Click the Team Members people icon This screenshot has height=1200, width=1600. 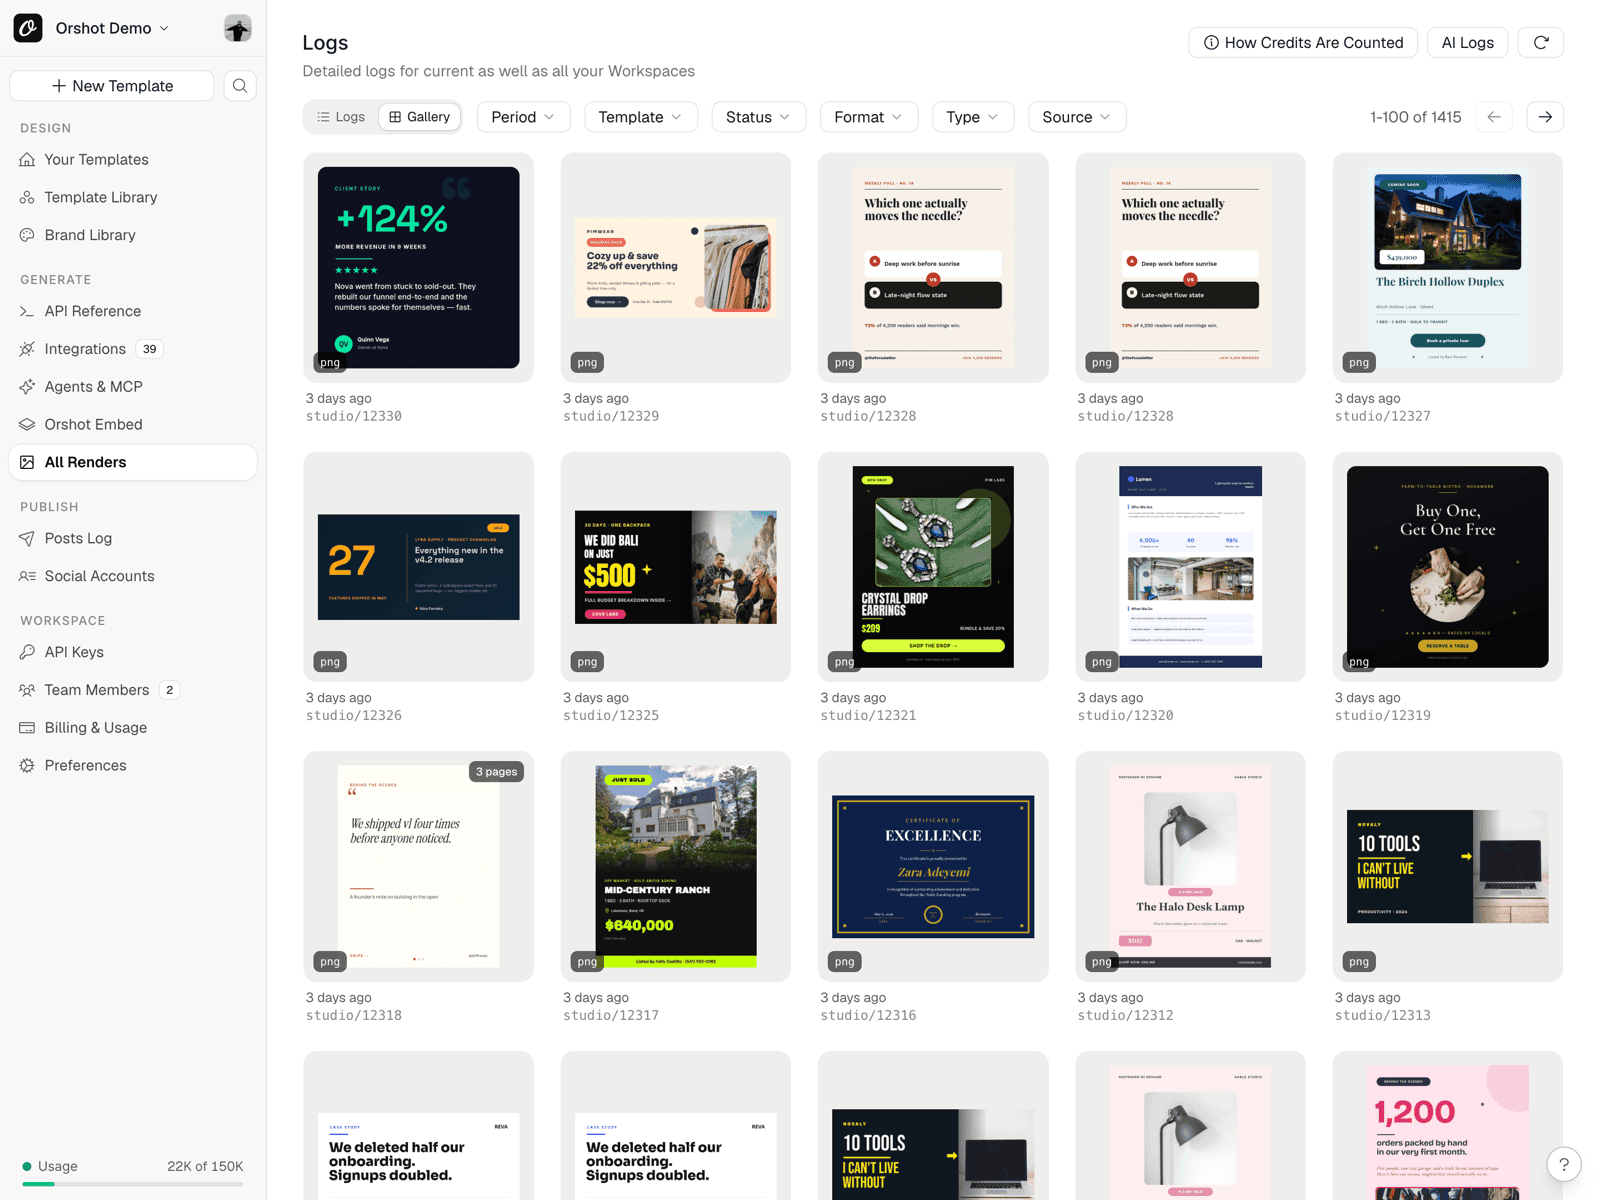[x=27, y=690]
